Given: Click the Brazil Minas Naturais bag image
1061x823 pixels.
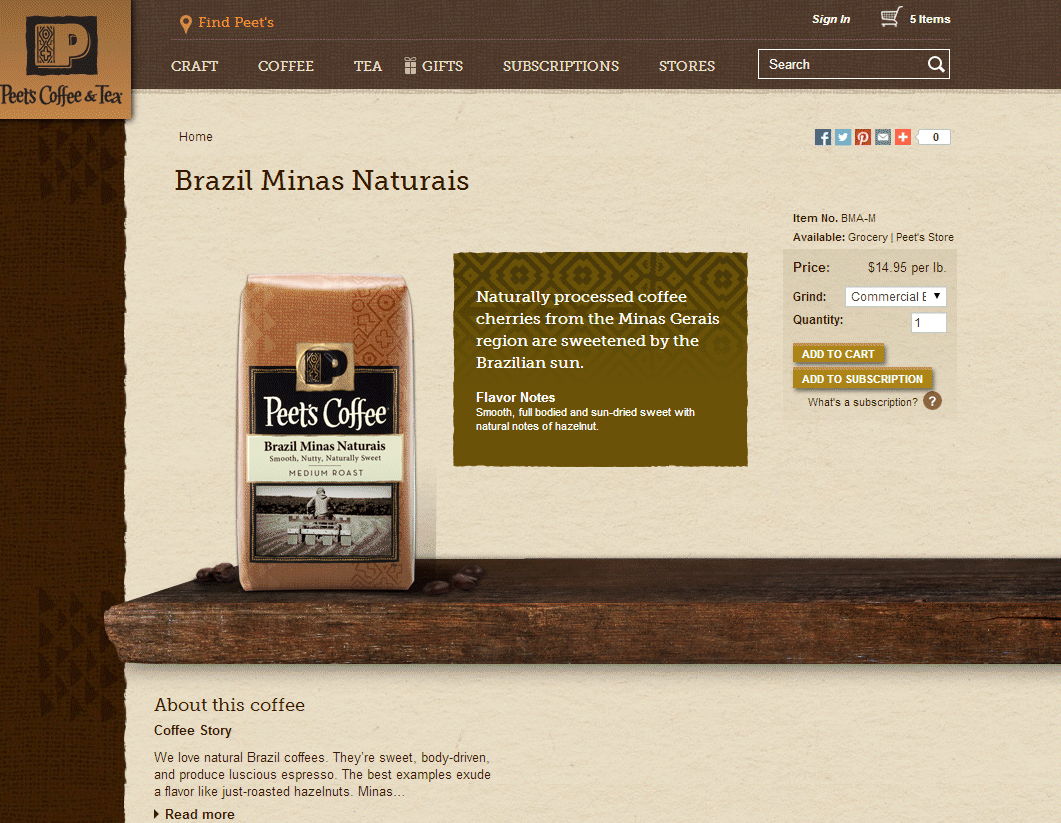Looking at the screenshot, I should [326, 432].
